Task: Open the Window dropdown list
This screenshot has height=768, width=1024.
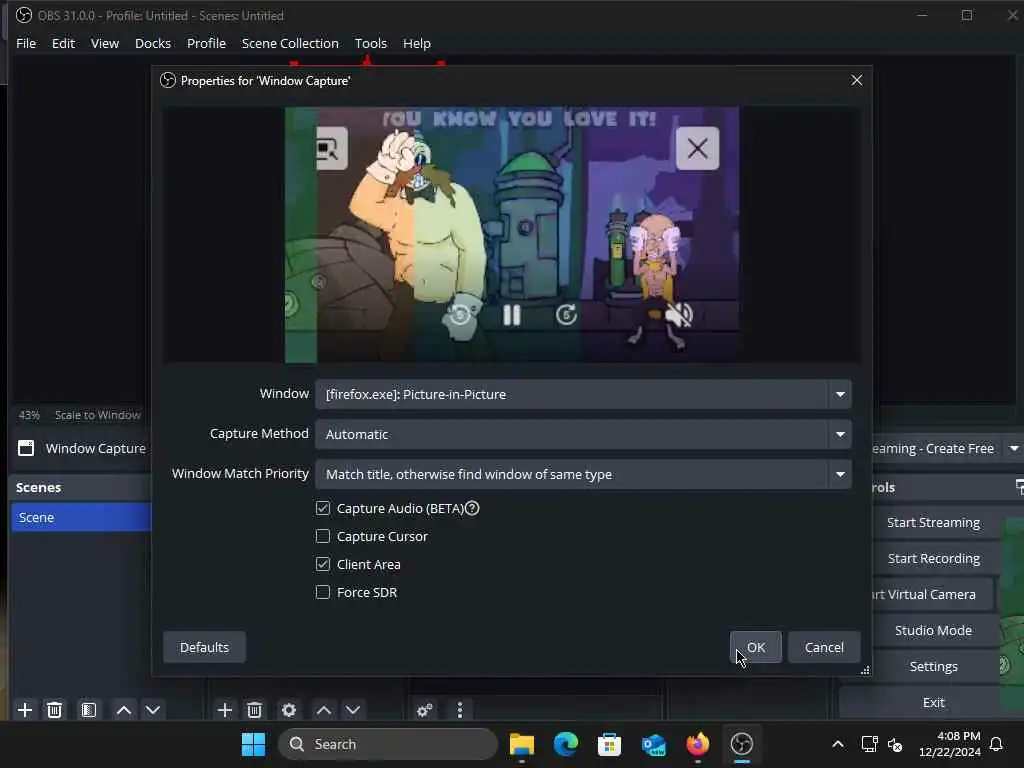Action: click(583, 394)
